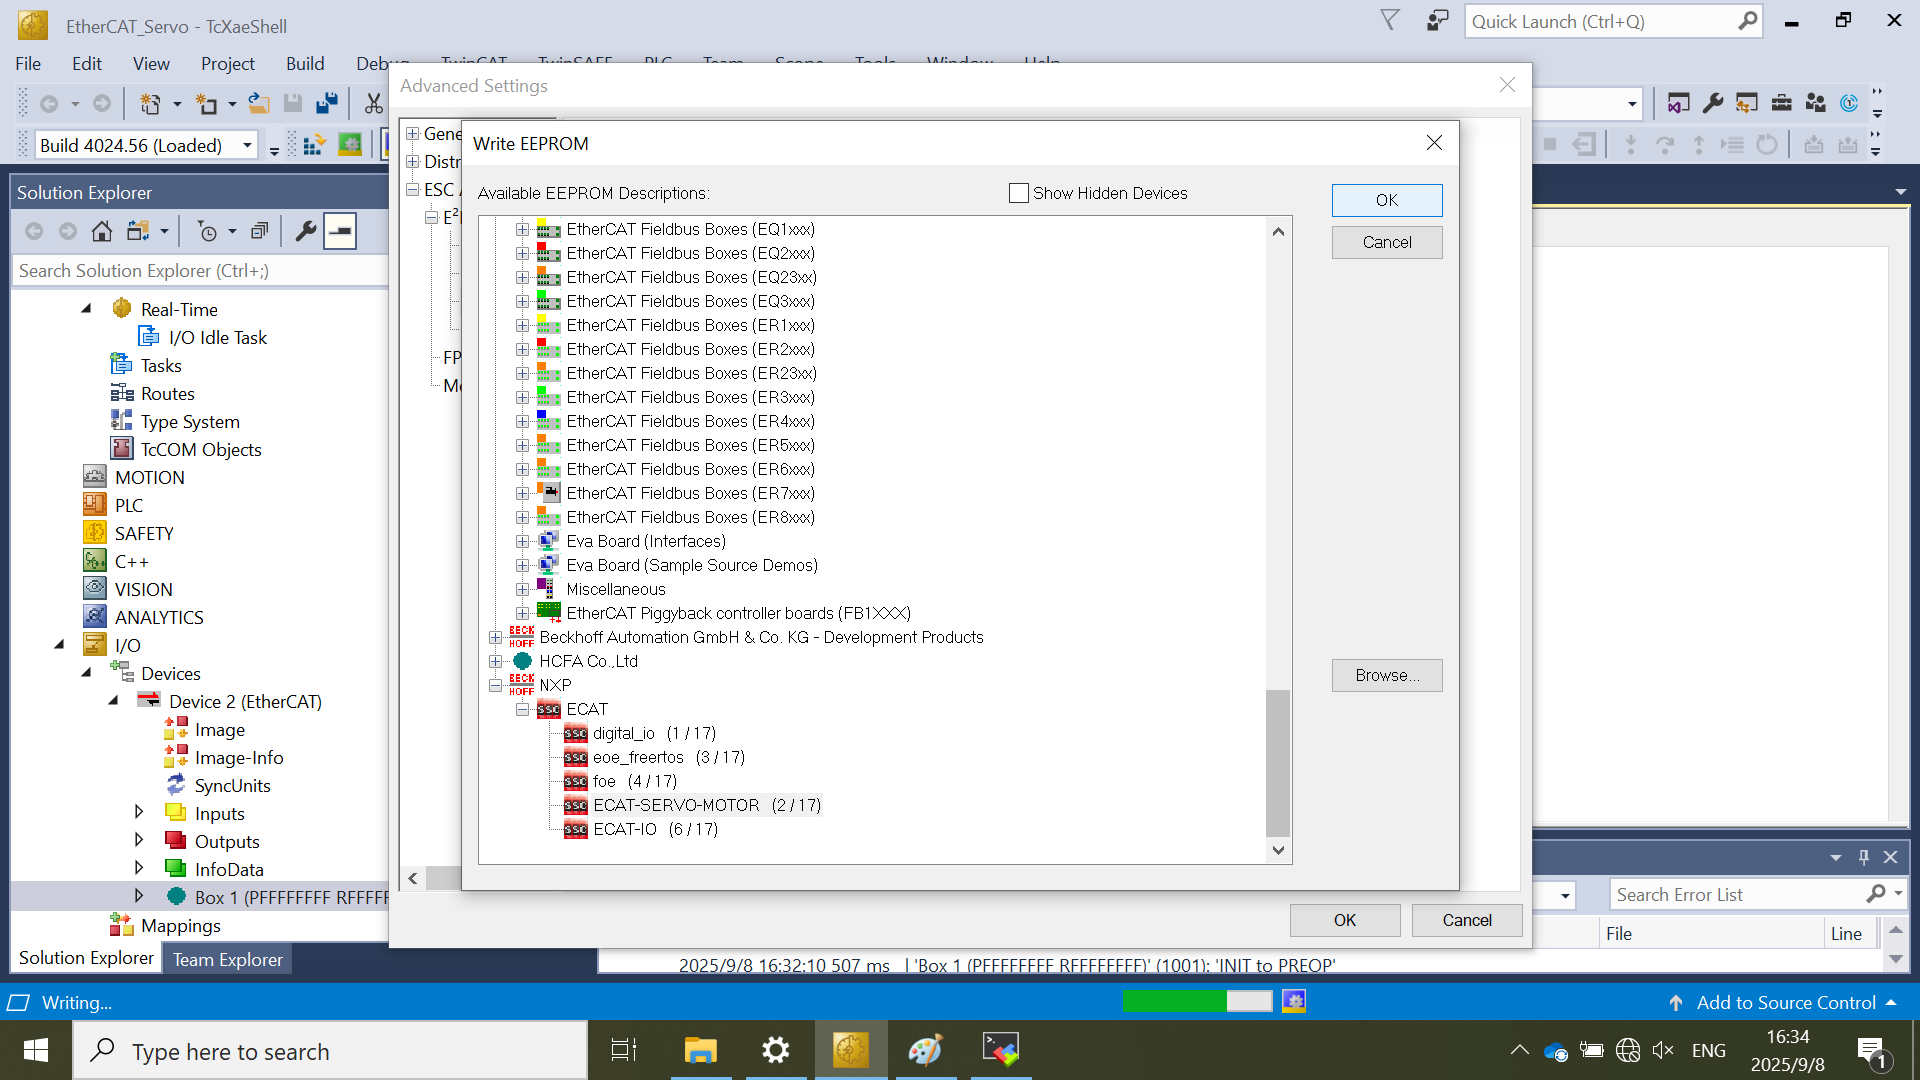
Task: Click the filter notifications funnel icon
Action: (x=1390, y=20)
